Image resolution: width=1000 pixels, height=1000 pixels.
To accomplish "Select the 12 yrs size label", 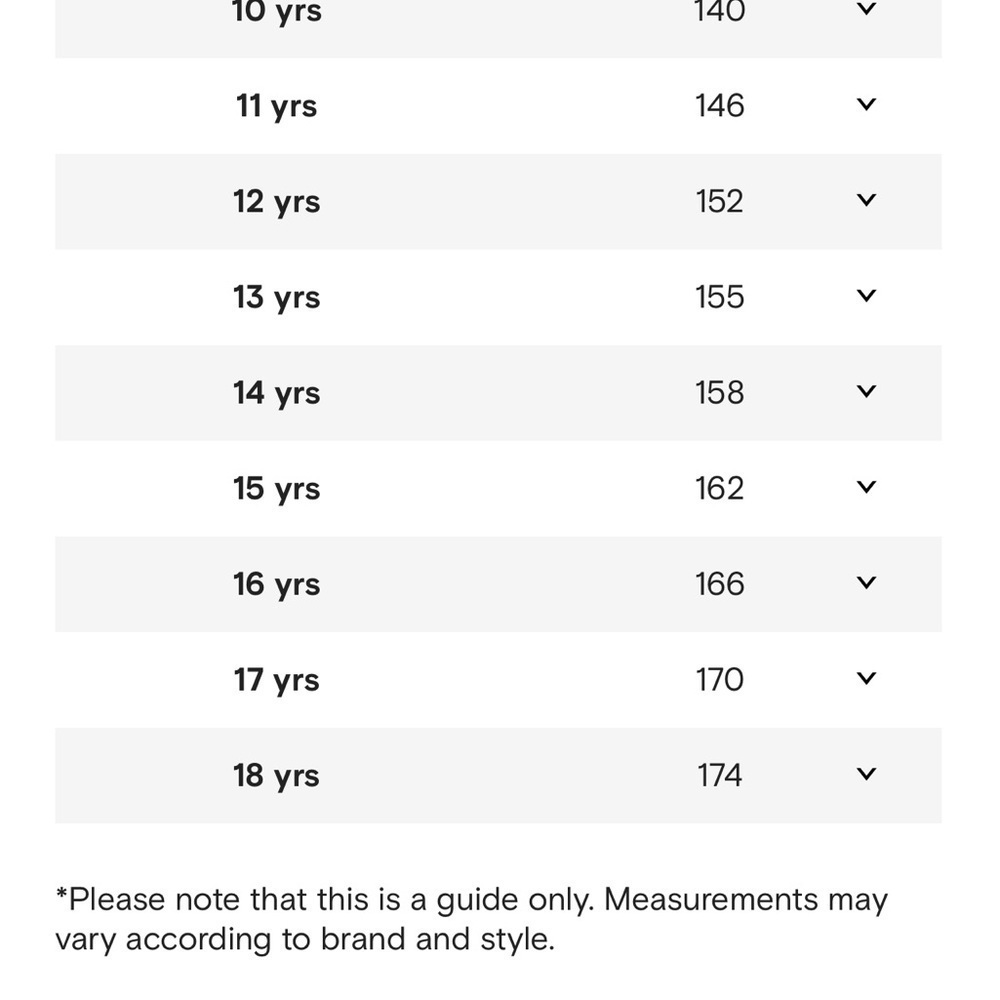I will point(276,202).
